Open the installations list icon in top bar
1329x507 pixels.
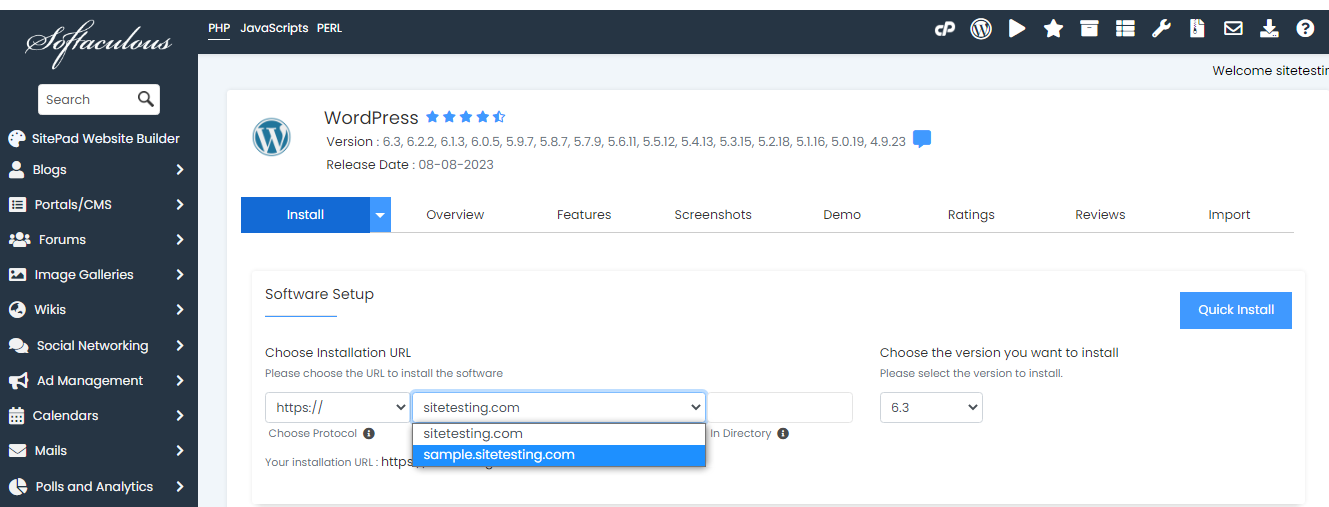click(1125, 29)
